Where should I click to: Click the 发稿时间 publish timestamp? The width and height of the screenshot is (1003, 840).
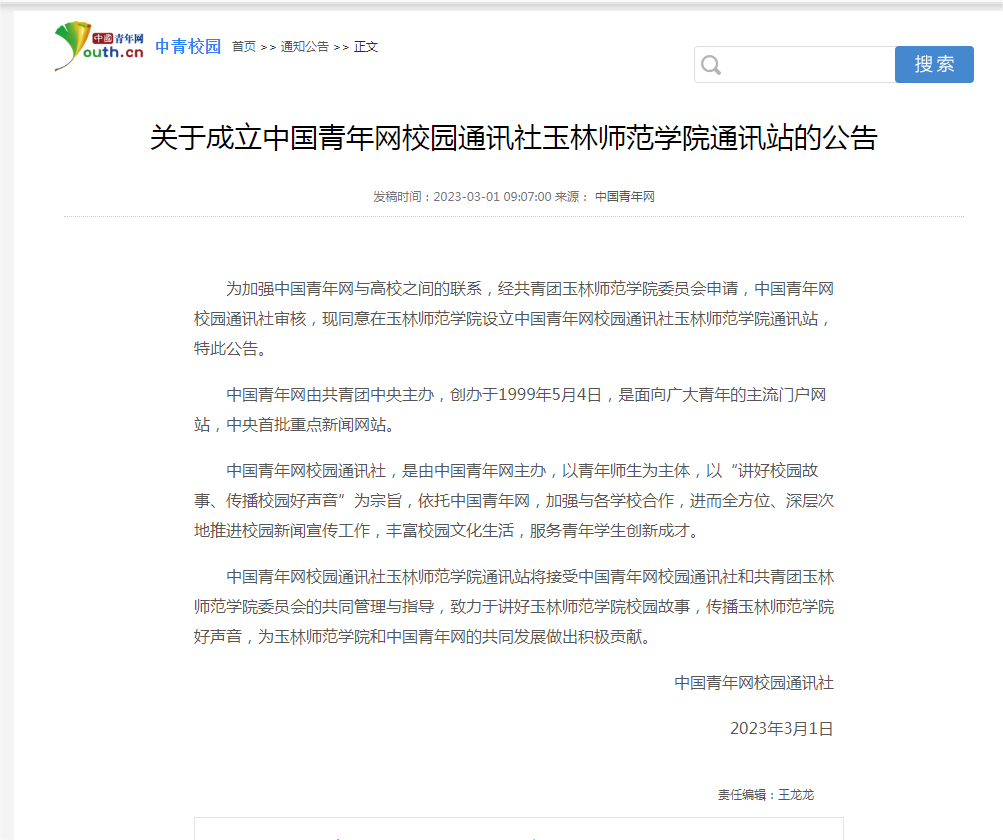[x=462, y=197]
